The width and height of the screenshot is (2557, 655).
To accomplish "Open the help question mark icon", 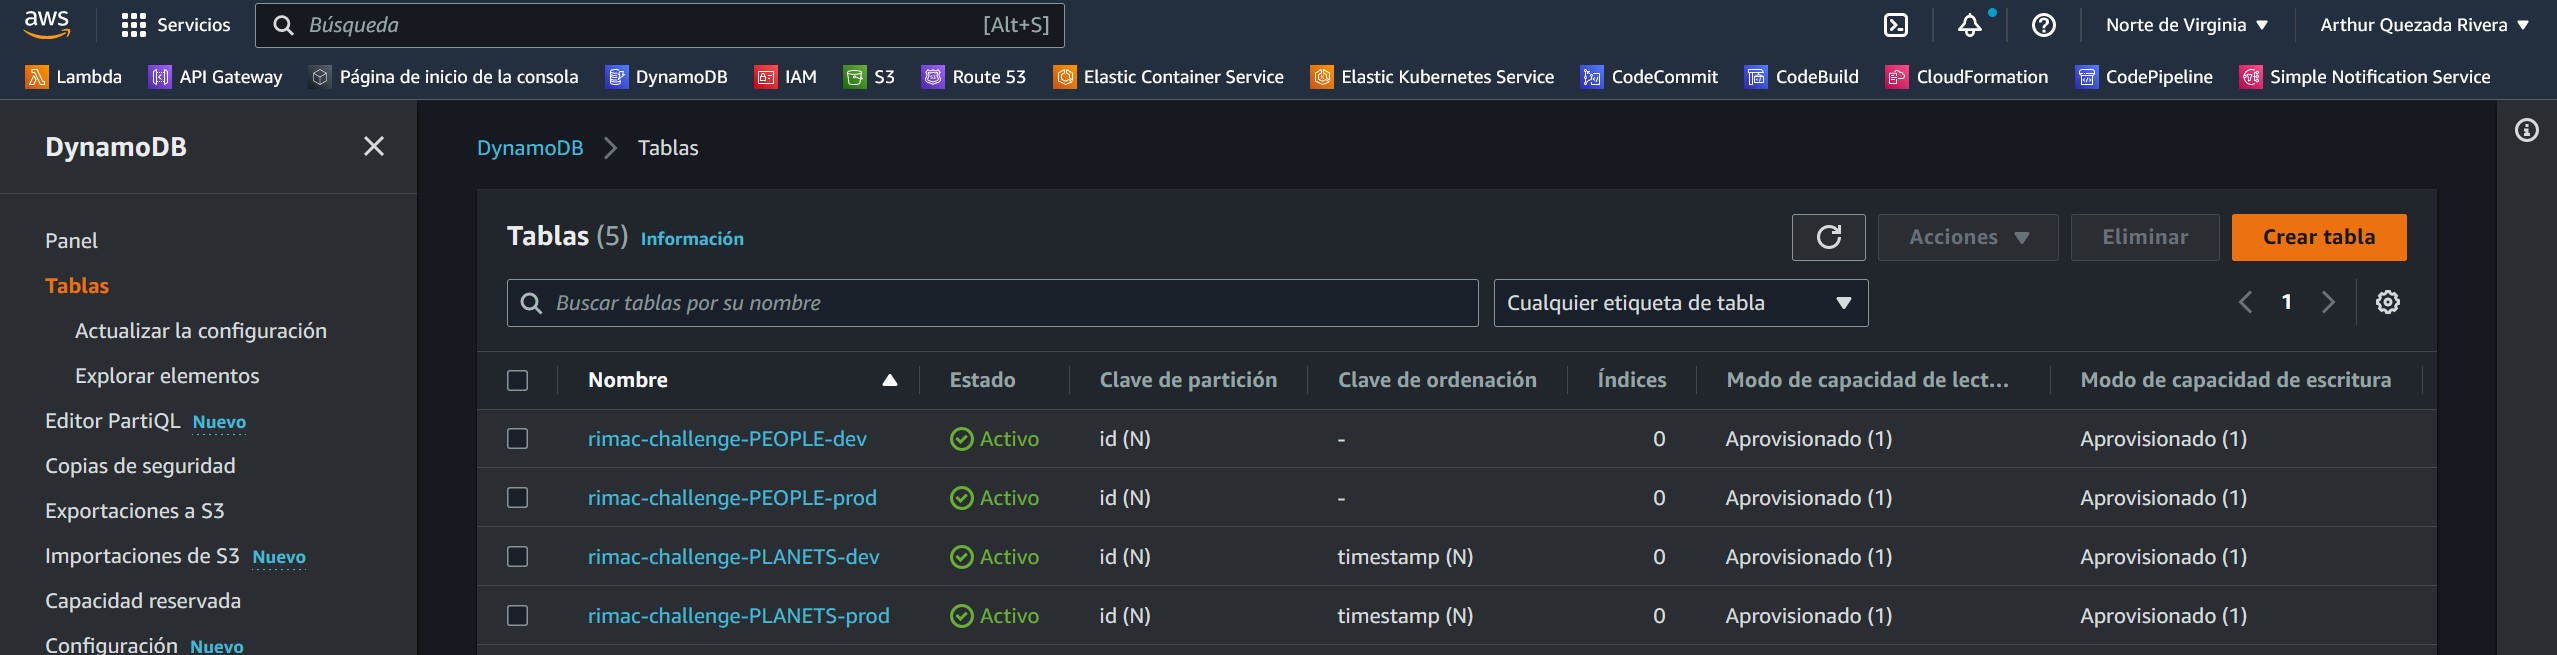I will tap(2043, 25).
